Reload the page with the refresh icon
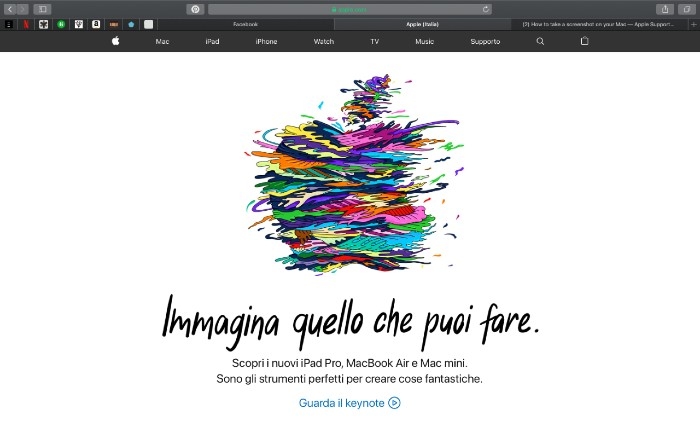The width and height of the screenshot is (700, 438). click(x=486, y=9)
